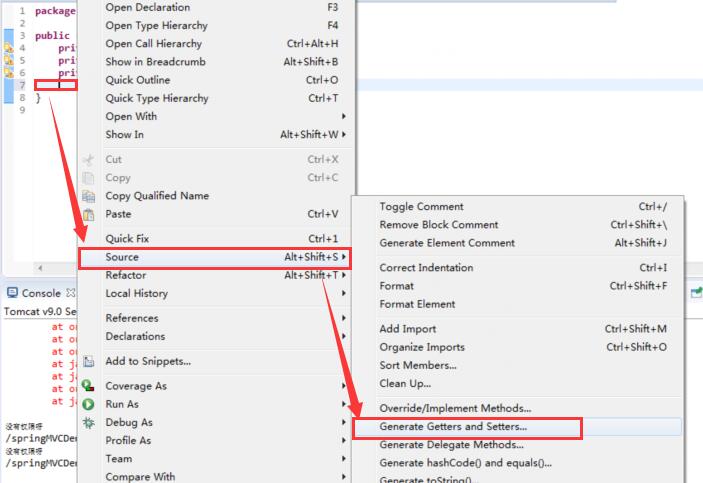Click the green Run As icon

(x=88, y=404)
